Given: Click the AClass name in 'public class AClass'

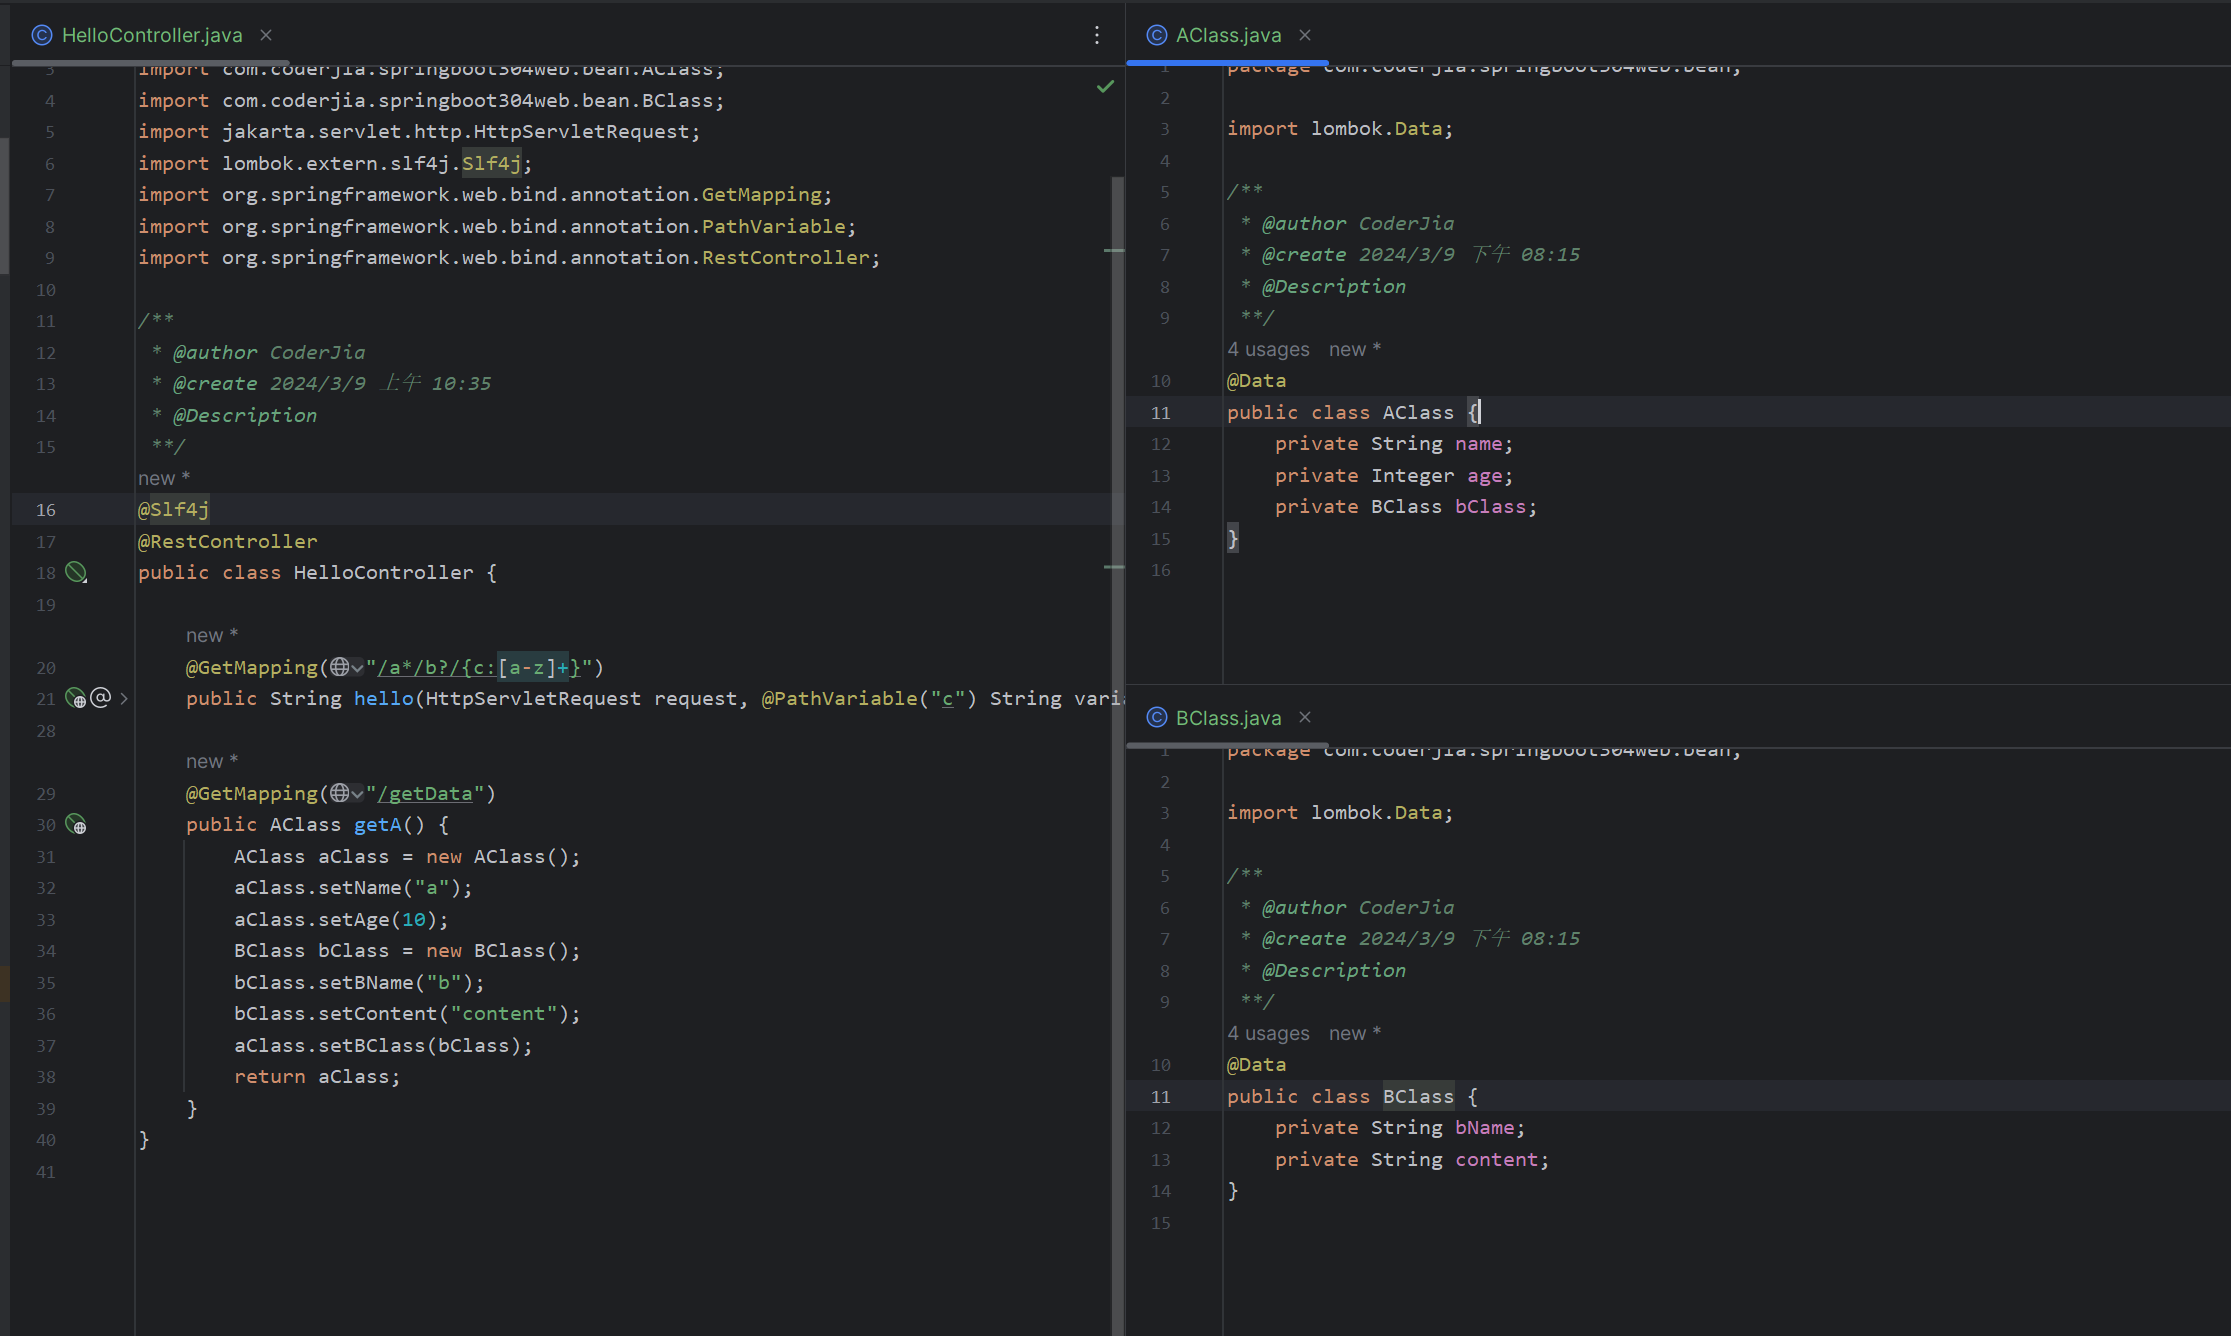Looking at the screenshot, I should pyautogui.click(x=1418, y=412).
